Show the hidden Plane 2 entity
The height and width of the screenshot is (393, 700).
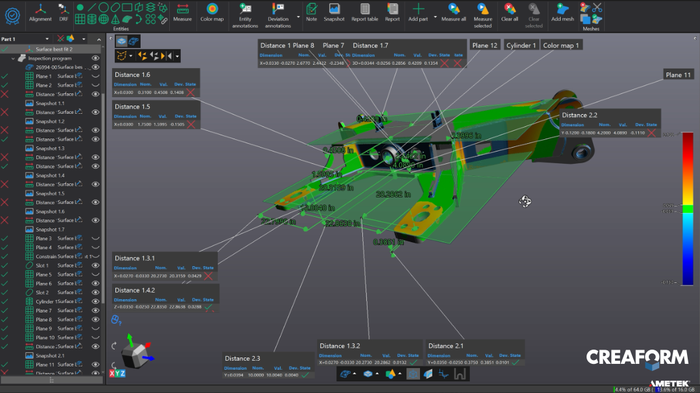[x=96, y=85]
